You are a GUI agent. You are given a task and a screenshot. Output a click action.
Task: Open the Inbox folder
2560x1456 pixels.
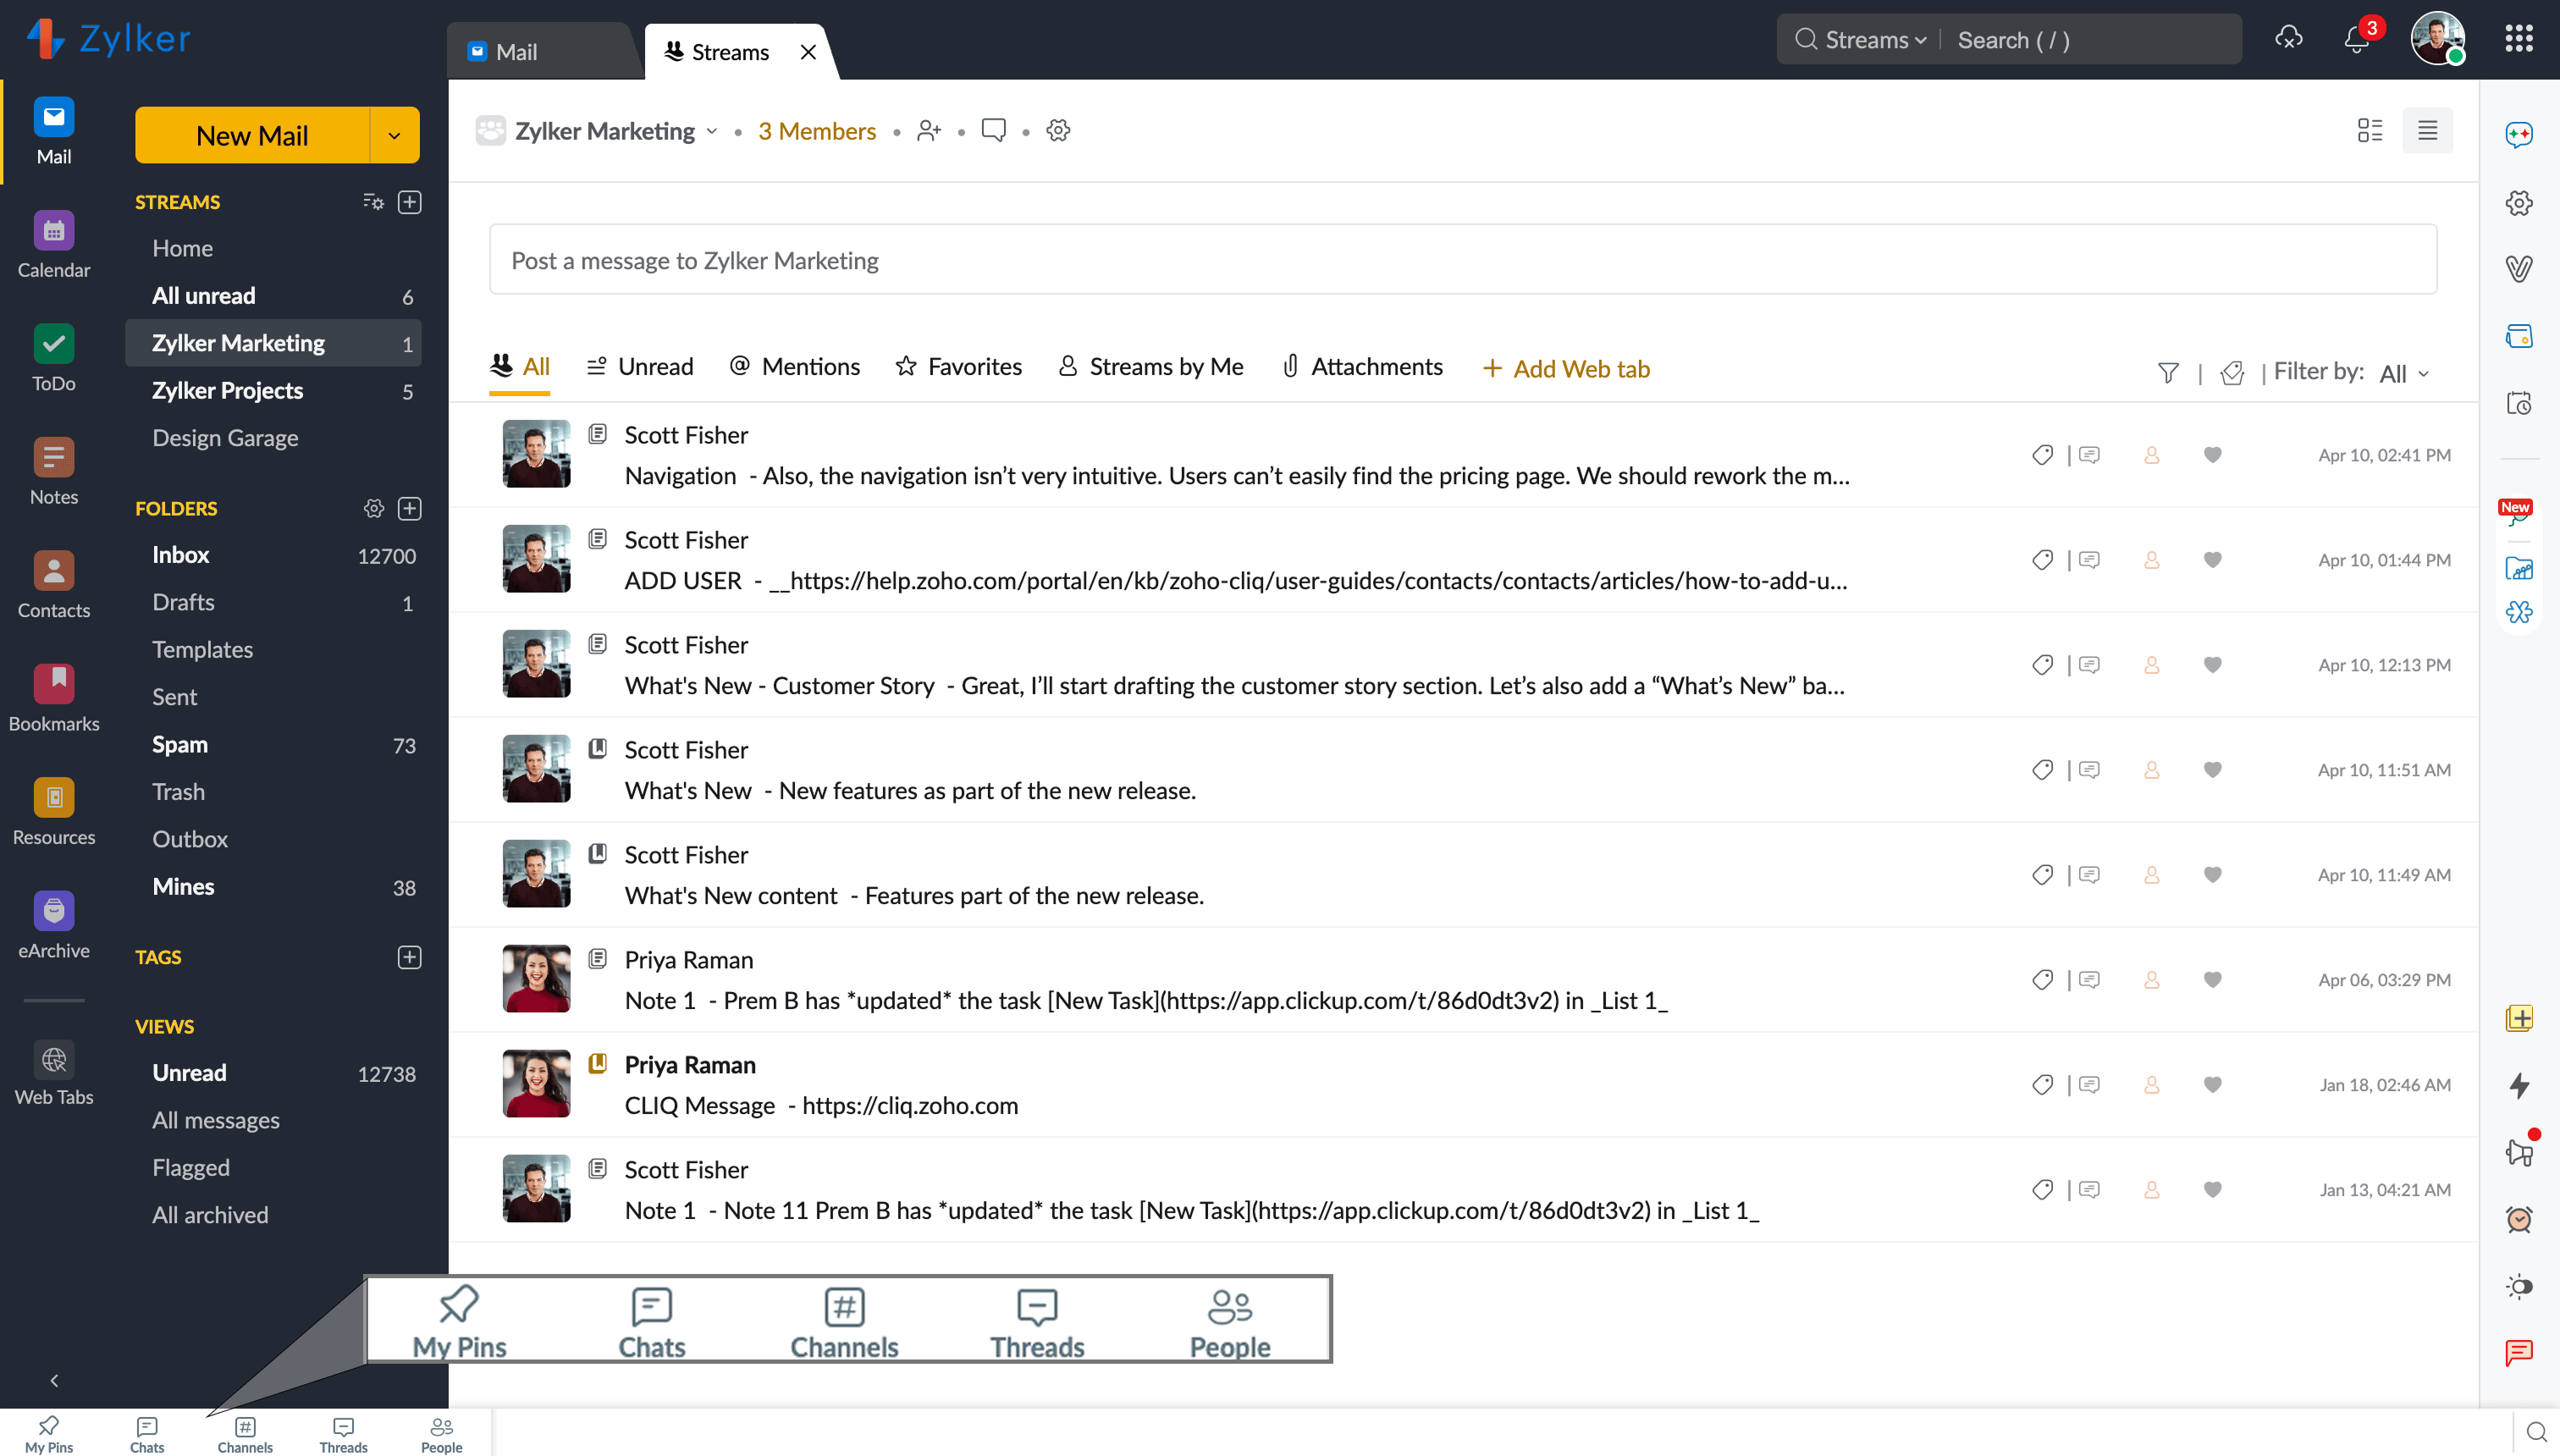pyautogui.click(x=273, y=555)
